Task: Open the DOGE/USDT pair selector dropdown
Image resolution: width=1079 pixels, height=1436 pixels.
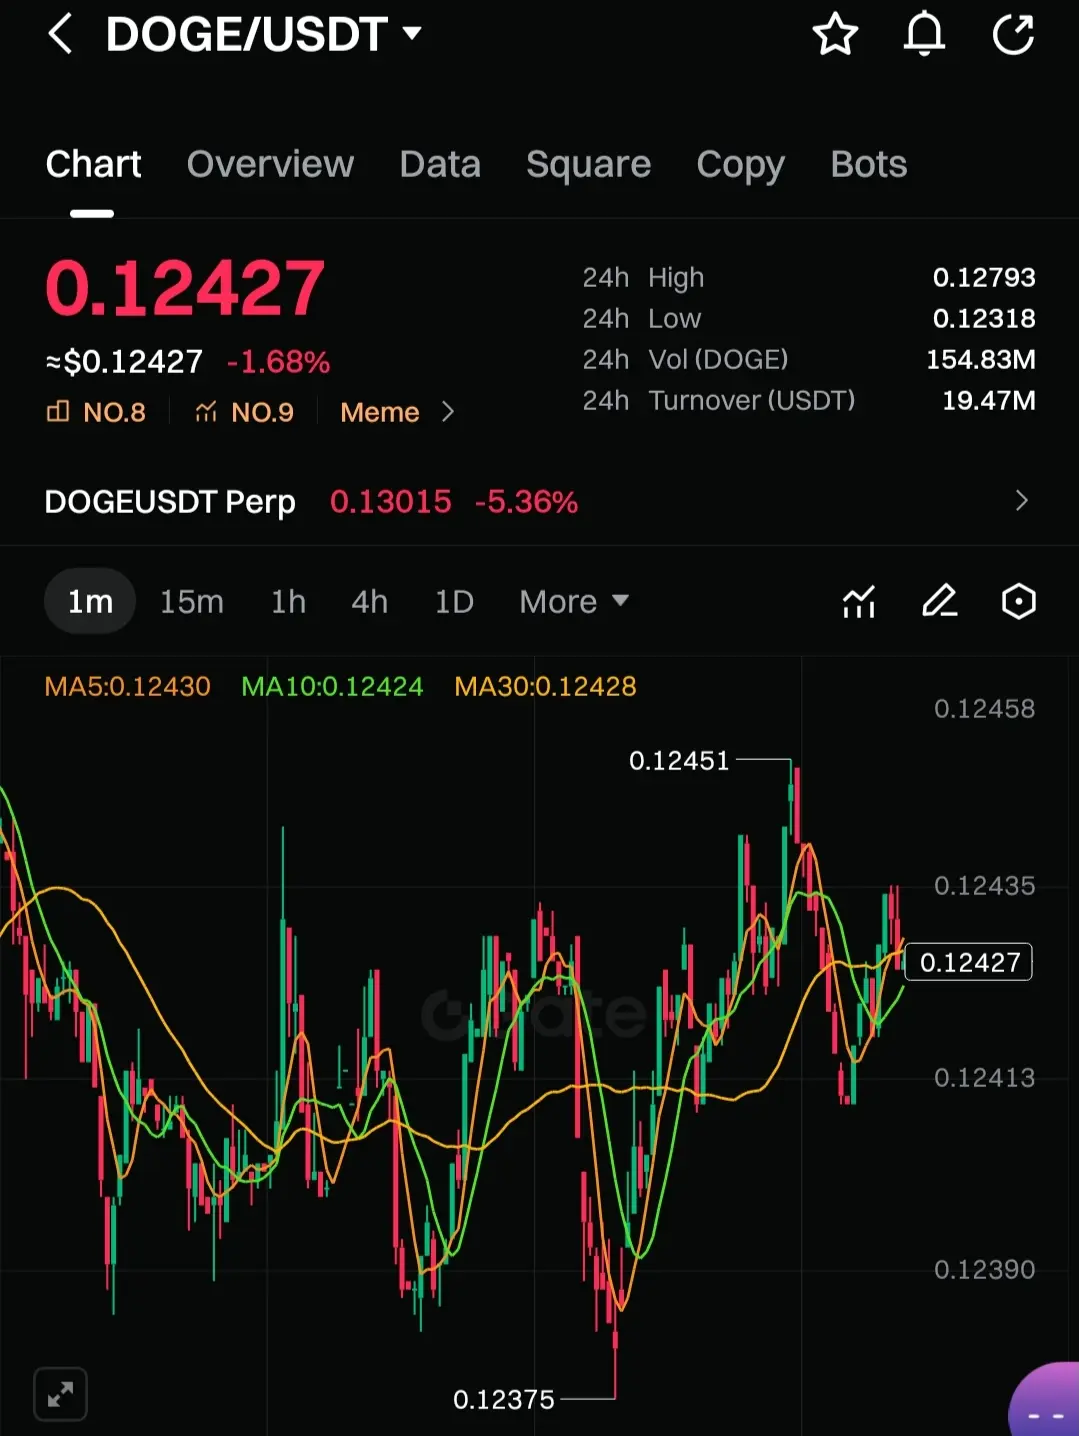Action: click(264, 34)
